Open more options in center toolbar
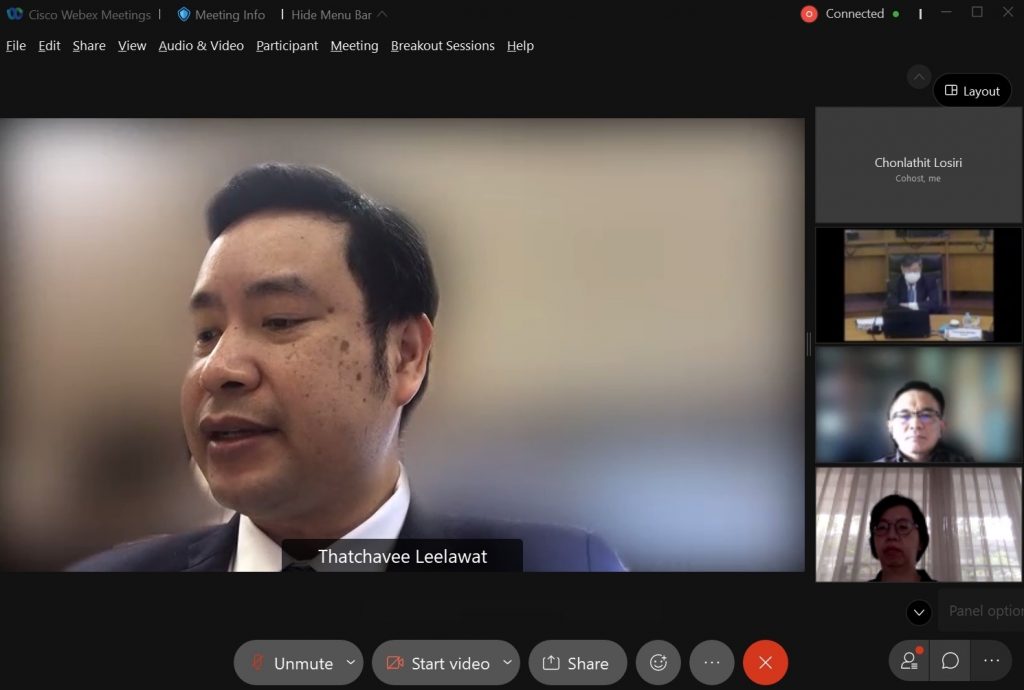The height and width of the screenshot is (690, 1024). pos(711,662)
